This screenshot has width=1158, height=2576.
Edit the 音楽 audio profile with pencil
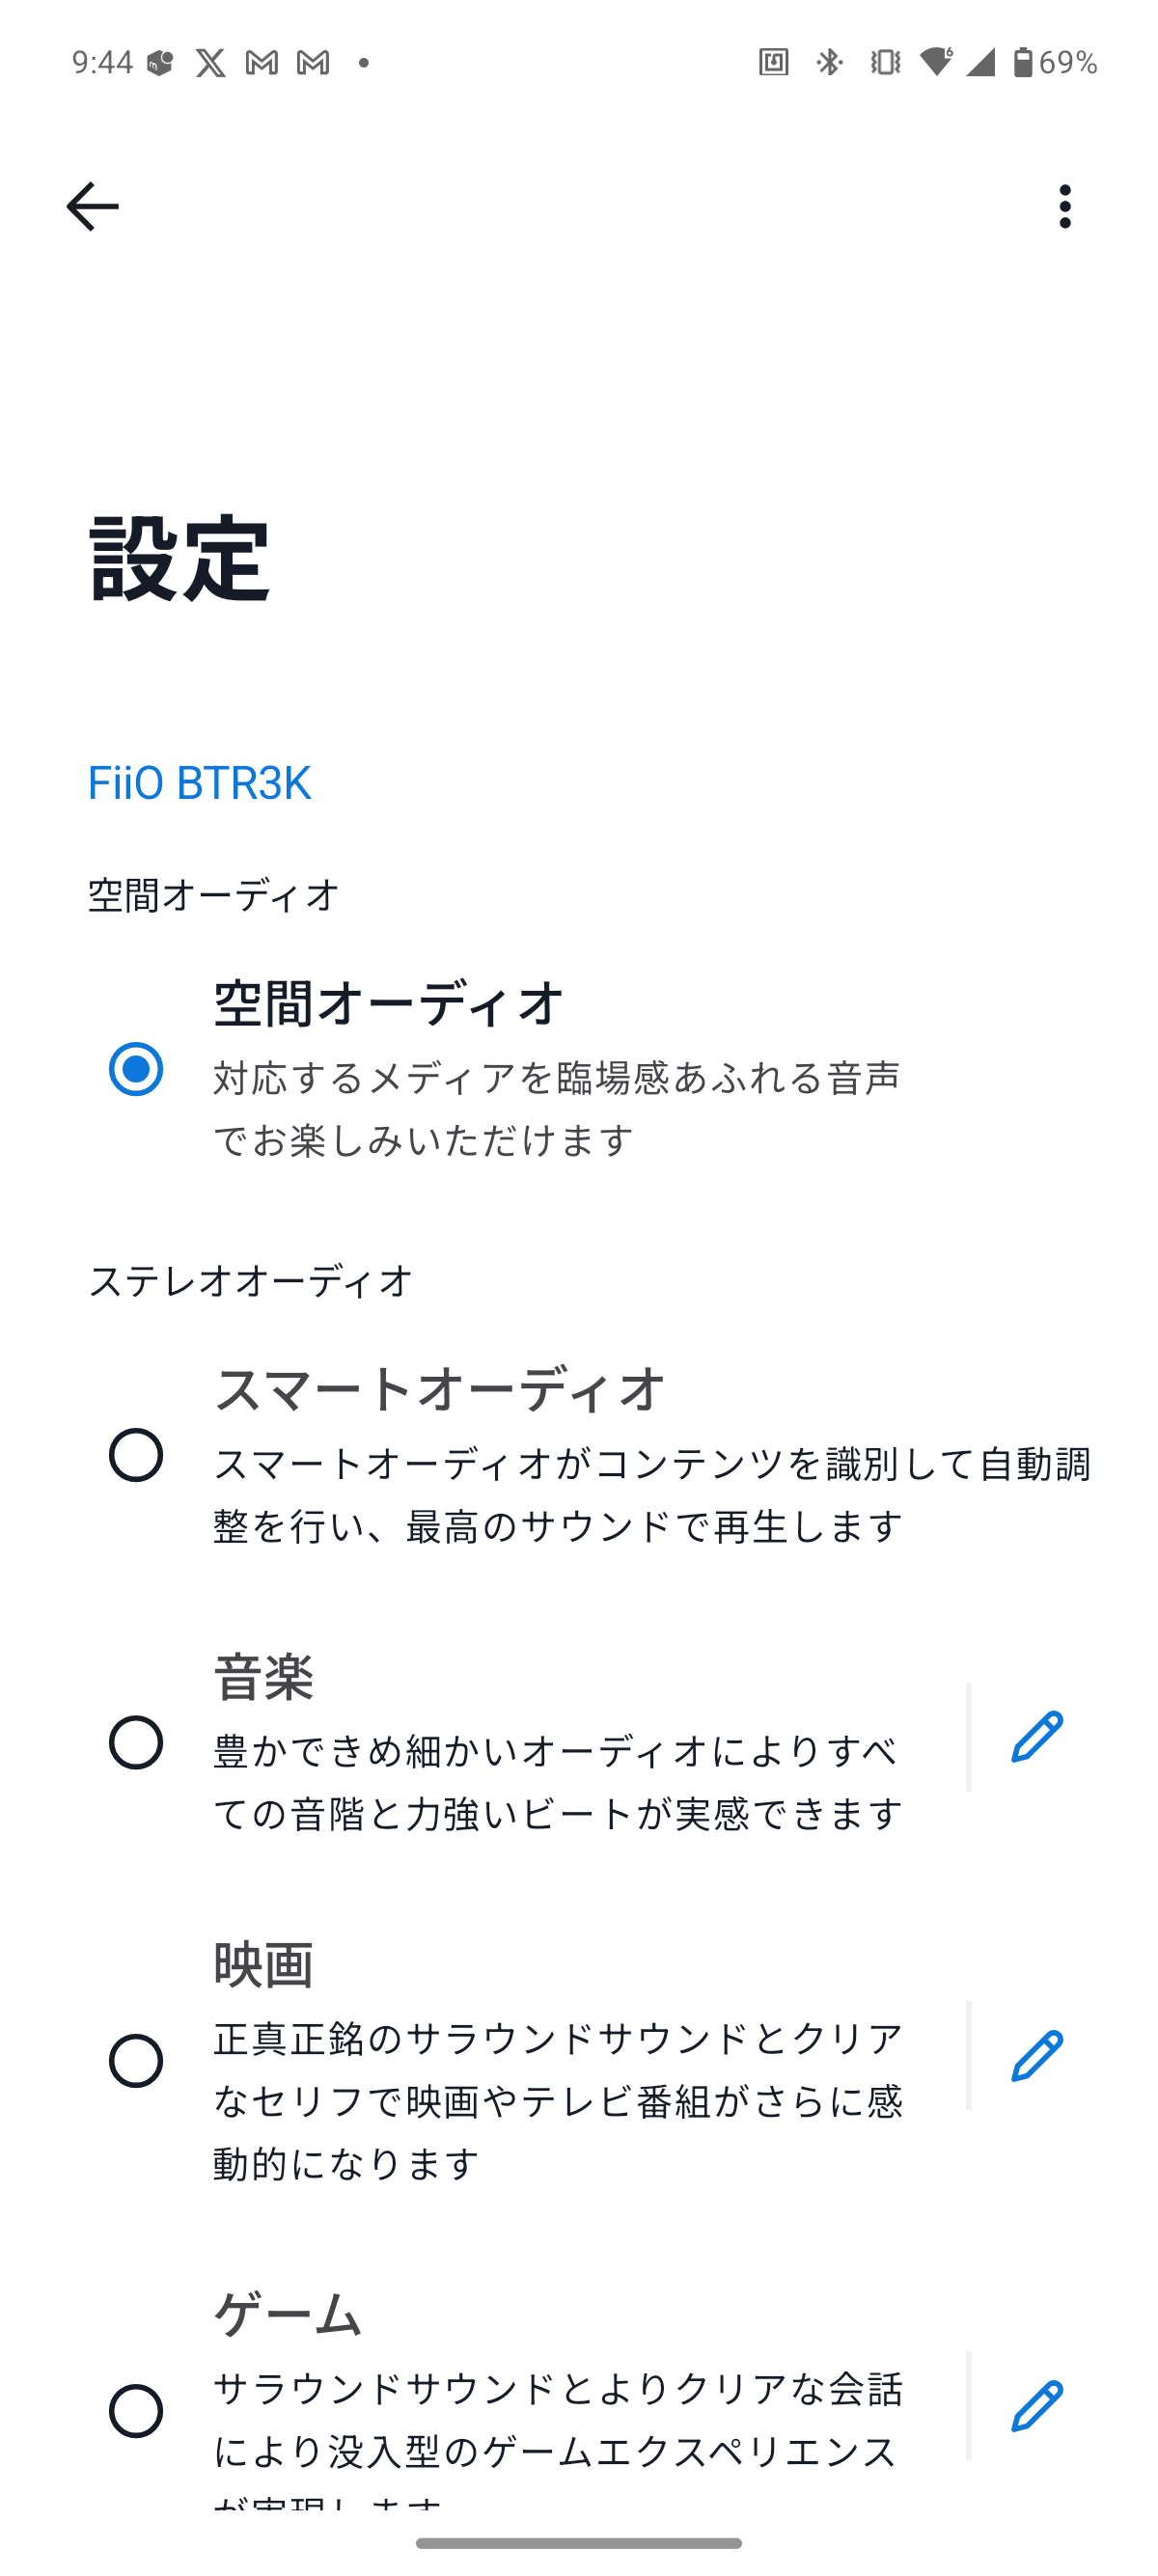click(x=1036, y=1736)
